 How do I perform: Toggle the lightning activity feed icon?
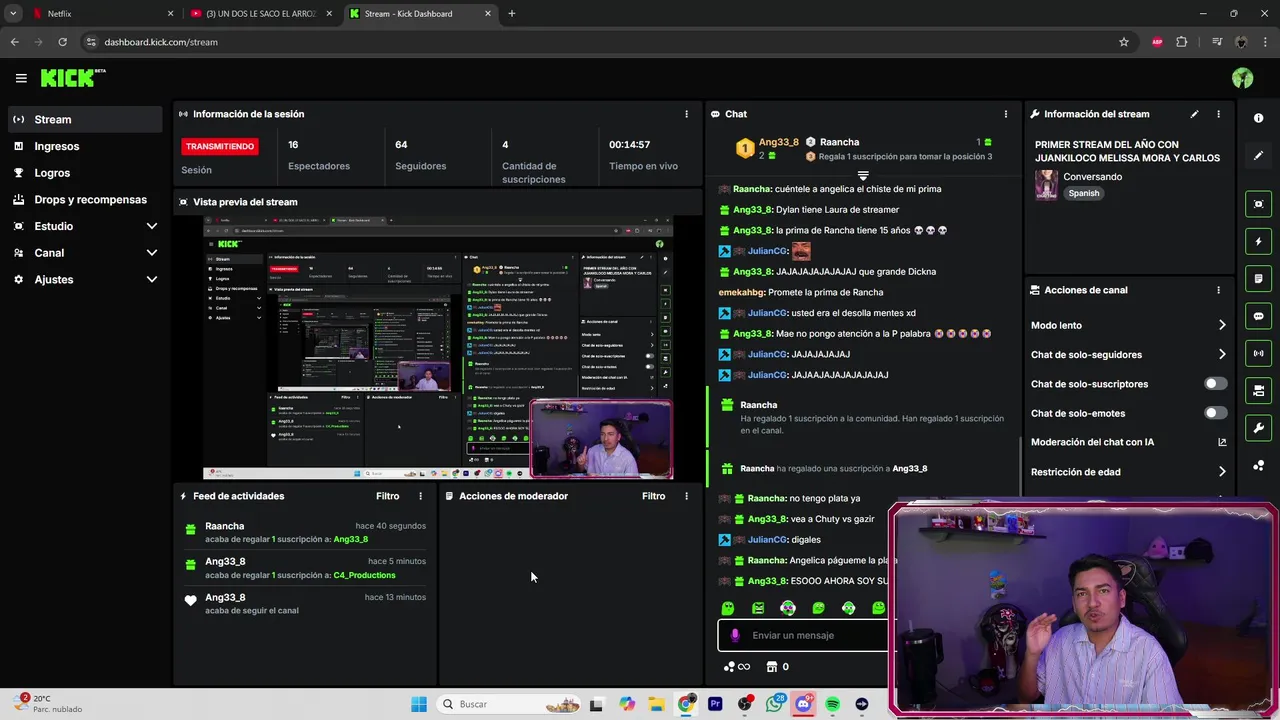[1258, 241]
